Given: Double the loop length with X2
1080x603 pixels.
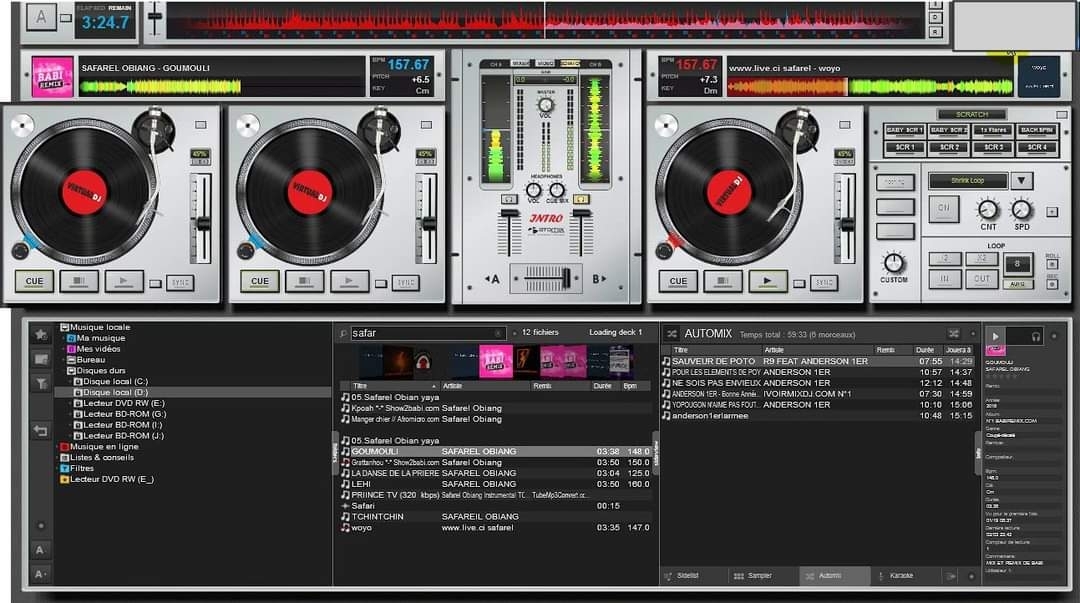Looking at the screenshot, I should tap(982, 258).
